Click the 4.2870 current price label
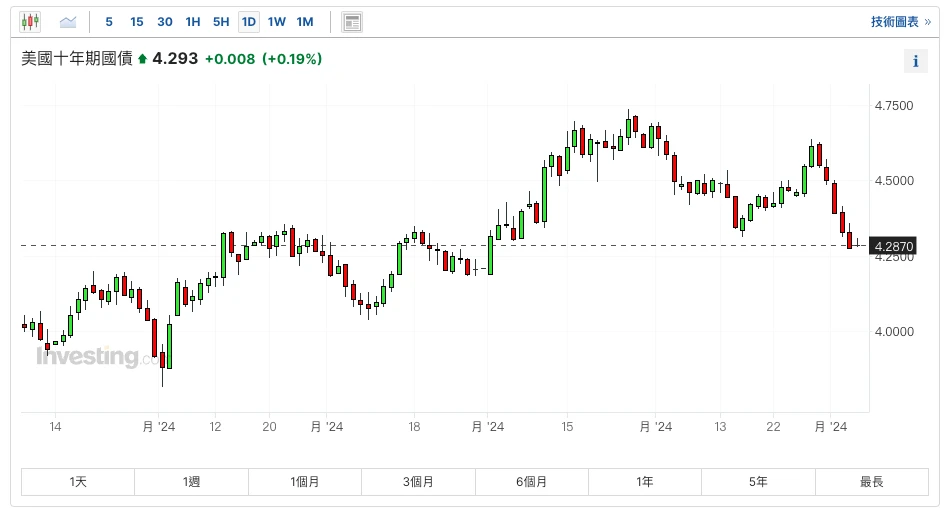The width and height of the screenshot is (946, 510). tap(893, 246)
